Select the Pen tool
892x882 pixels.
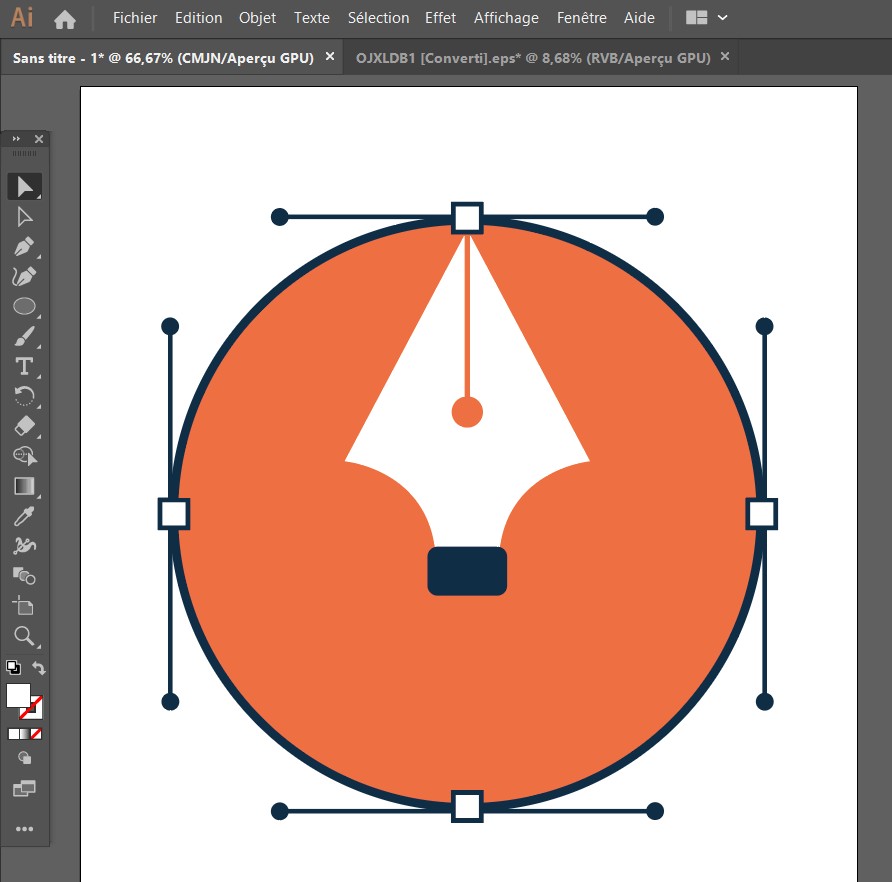(25, 246)
